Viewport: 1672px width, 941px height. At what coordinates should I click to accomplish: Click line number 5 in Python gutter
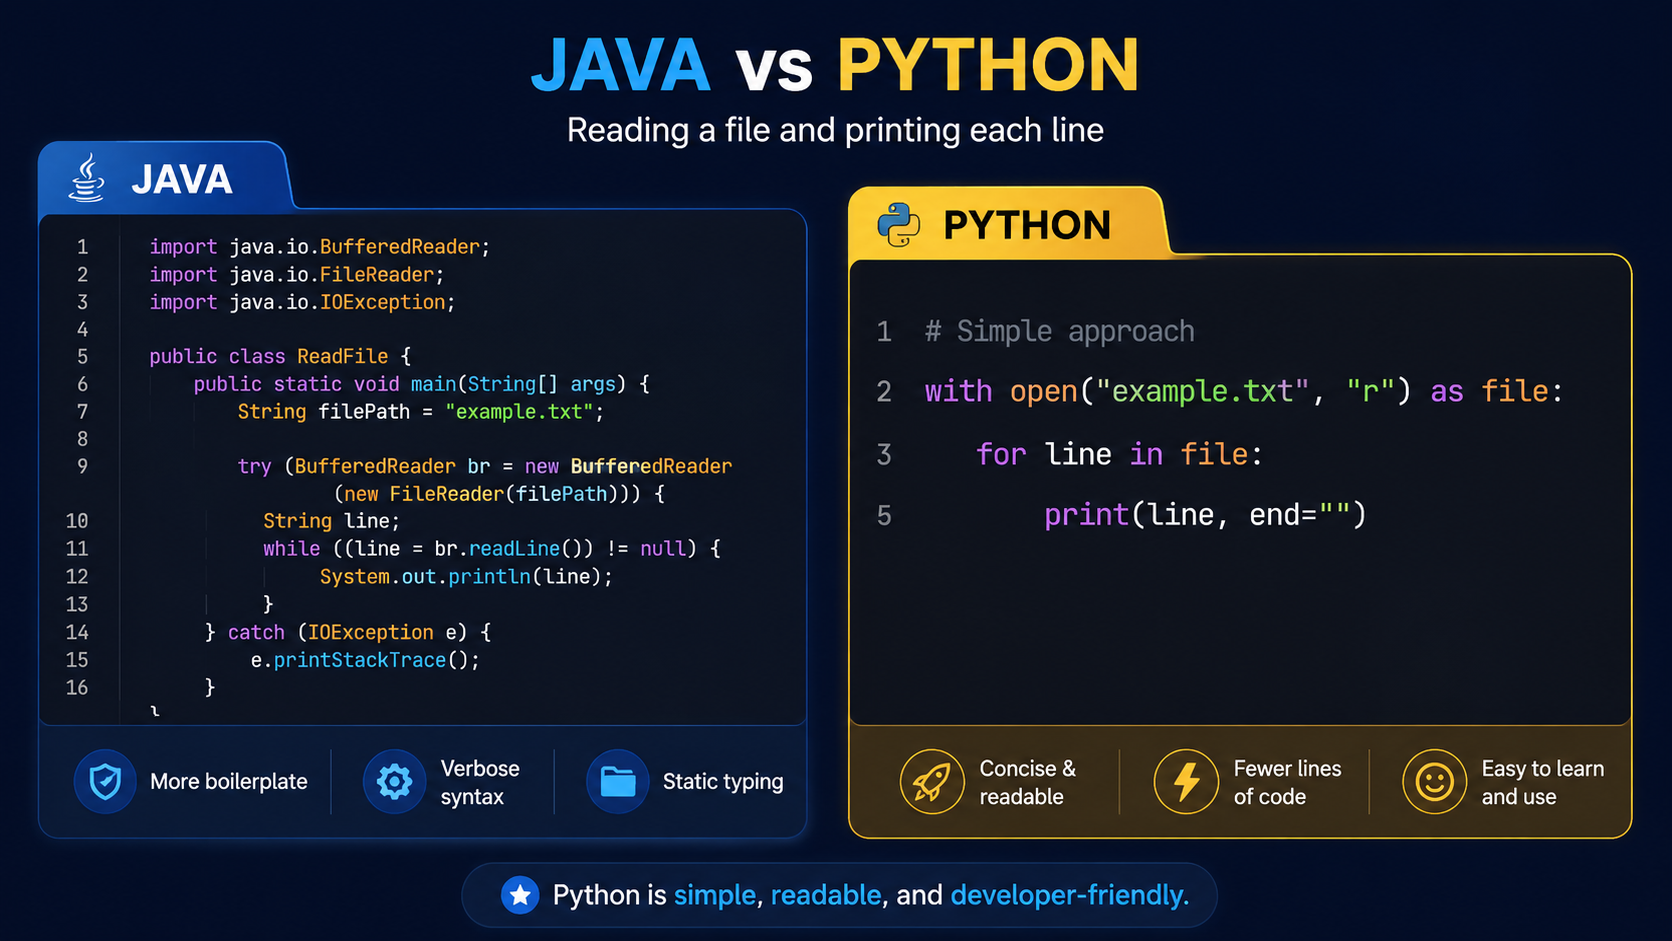(884, 516)
